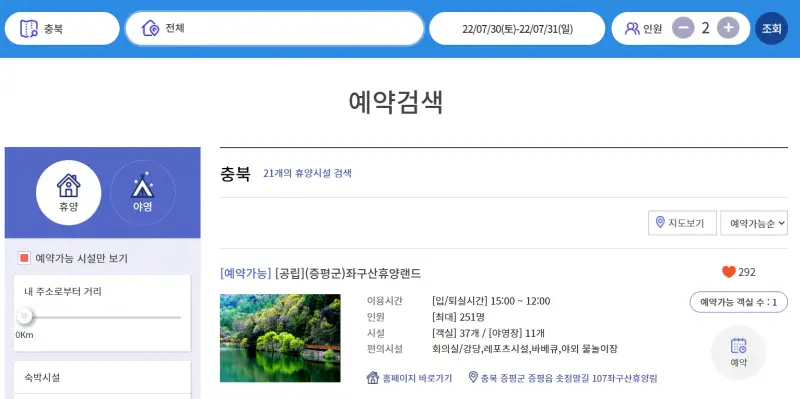Image resolution: width=800 pixels, height=399 pixels.
Task: Increase guest count with plus button
Action: pyautogui.click(x=728, y=28)
